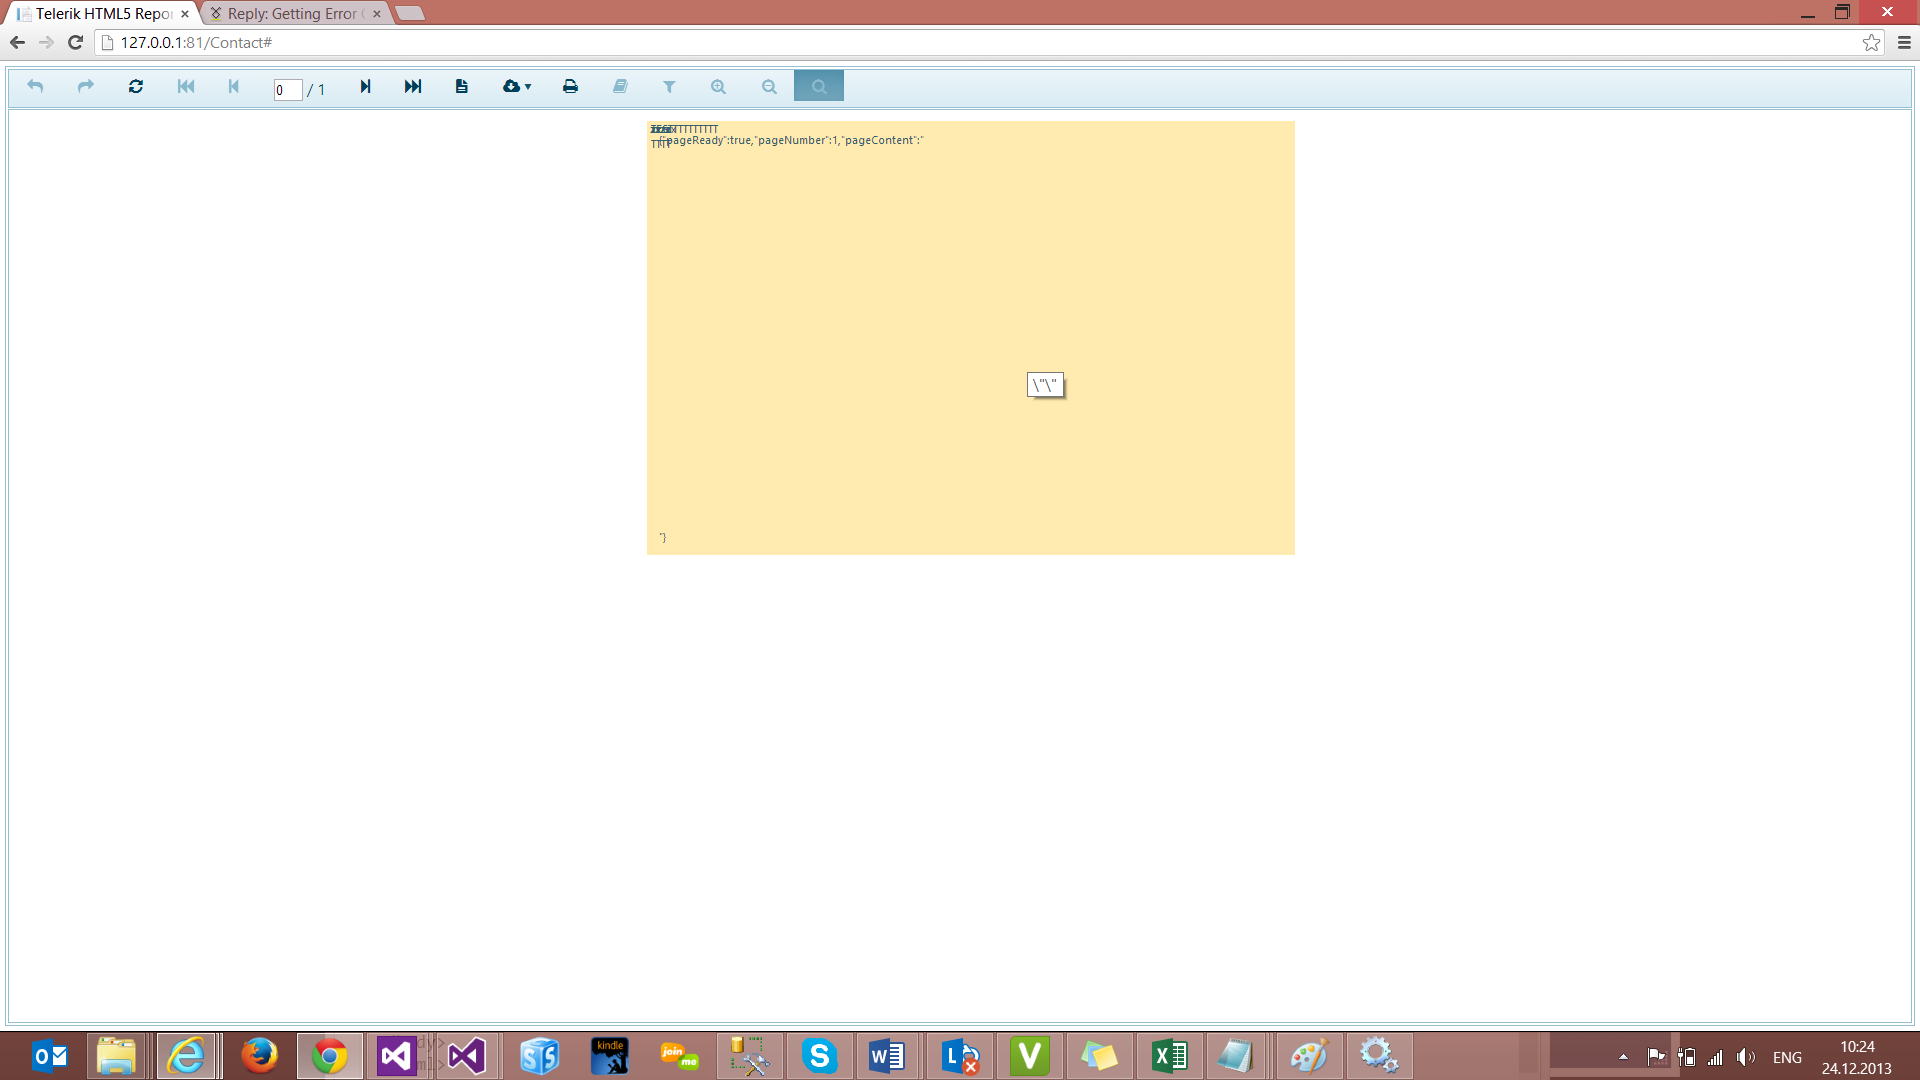Jump to last report page
Viewport: 1920px width, 1080px height.
point(413,87)
